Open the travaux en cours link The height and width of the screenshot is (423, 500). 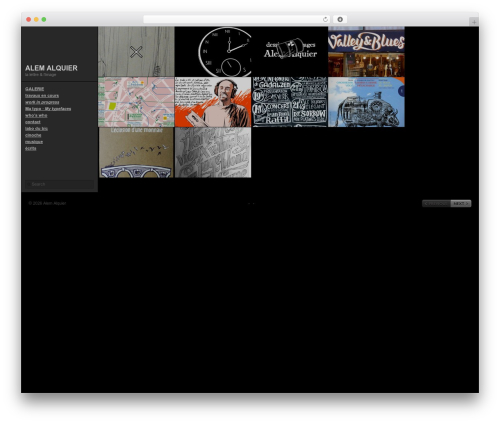[42, 96]
